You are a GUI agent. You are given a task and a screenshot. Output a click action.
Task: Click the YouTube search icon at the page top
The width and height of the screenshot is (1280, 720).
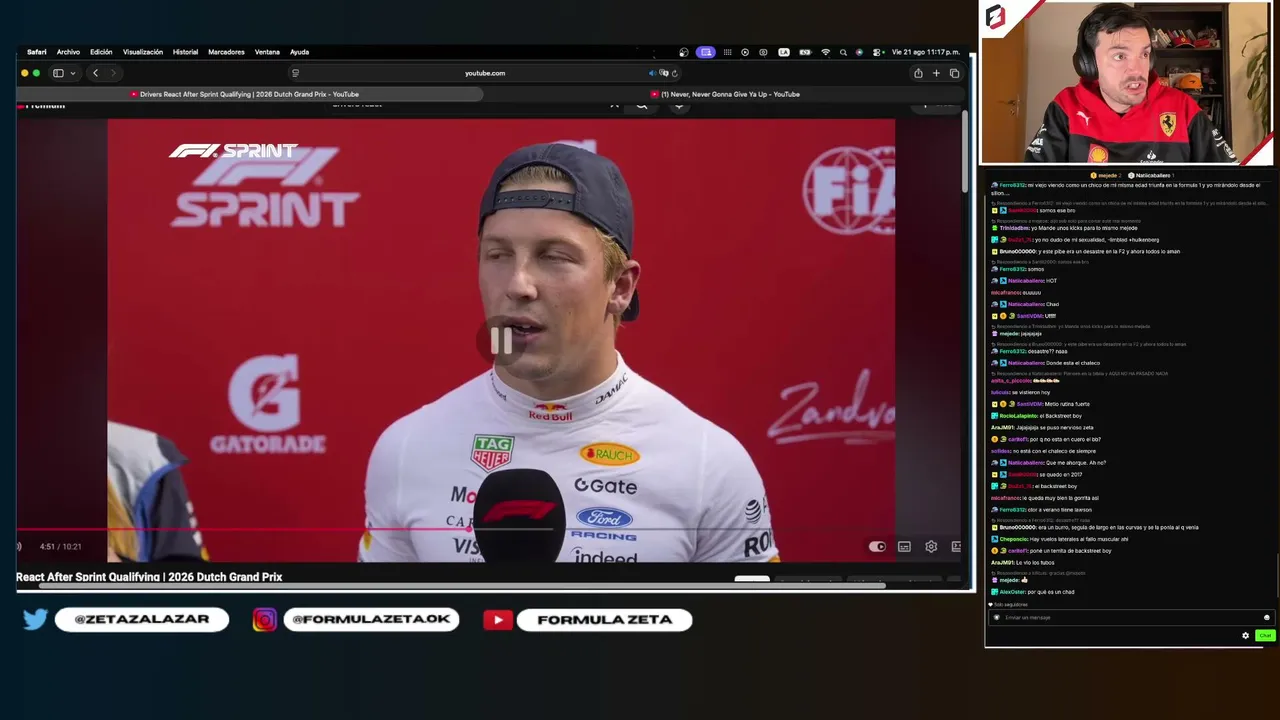642,105
